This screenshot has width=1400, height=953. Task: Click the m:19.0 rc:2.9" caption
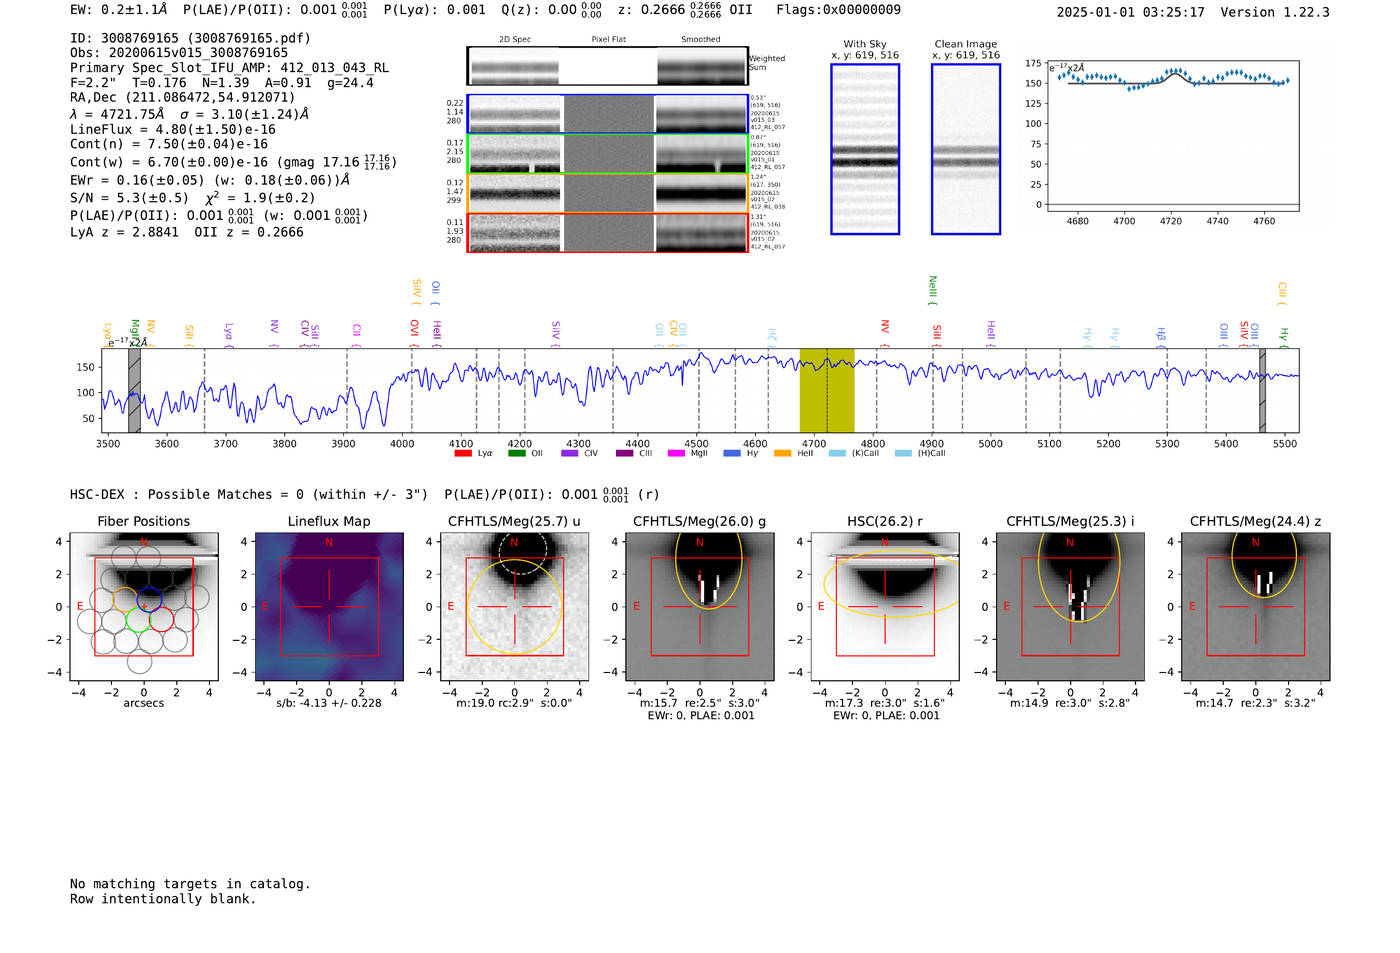point(514,703)
